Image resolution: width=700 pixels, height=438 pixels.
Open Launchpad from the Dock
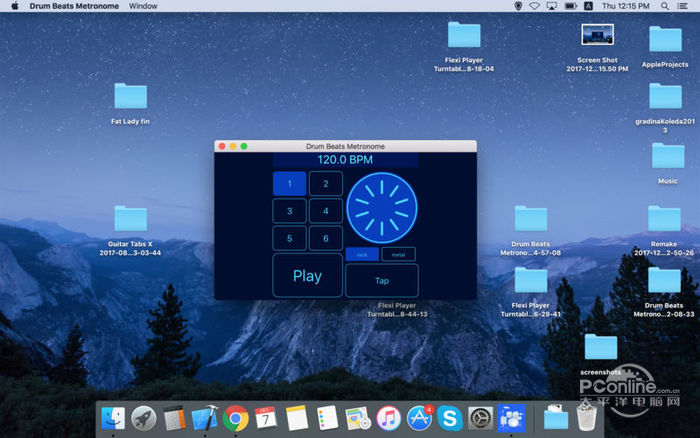coord(144,418)
